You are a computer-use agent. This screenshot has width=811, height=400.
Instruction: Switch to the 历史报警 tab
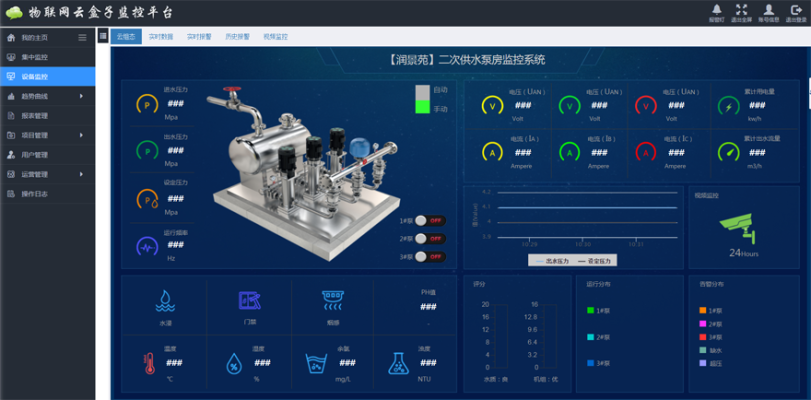[x=236, y=36]
